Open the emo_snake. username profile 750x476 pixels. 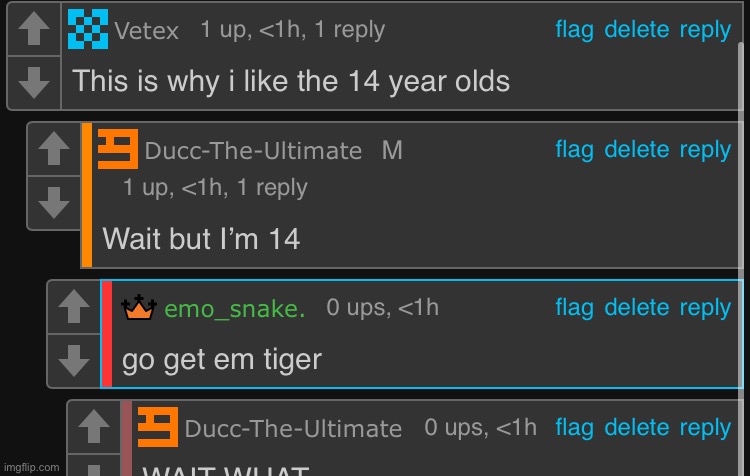(x=234, y=309)
